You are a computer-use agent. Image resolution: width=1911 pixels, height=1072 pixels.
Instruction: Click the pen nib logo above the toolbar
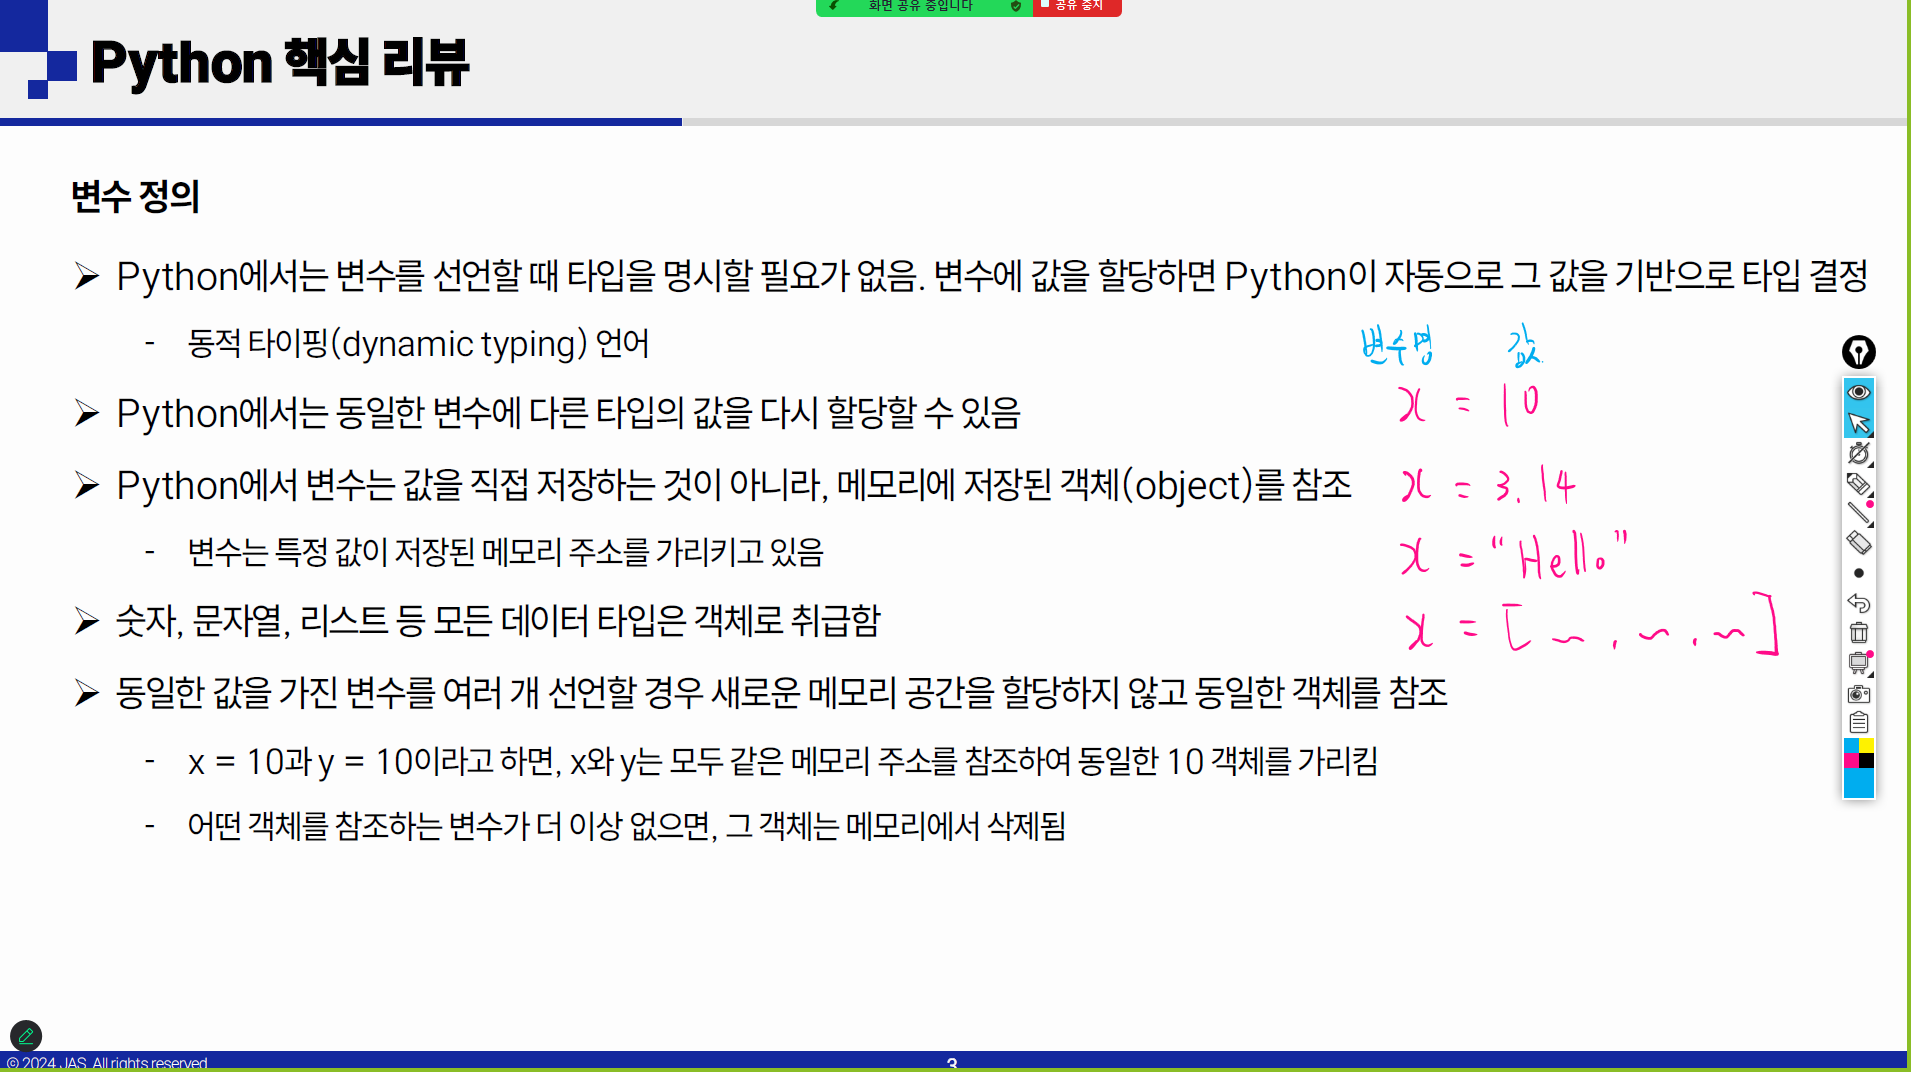pyautogui.click(x=1858, y=352)
